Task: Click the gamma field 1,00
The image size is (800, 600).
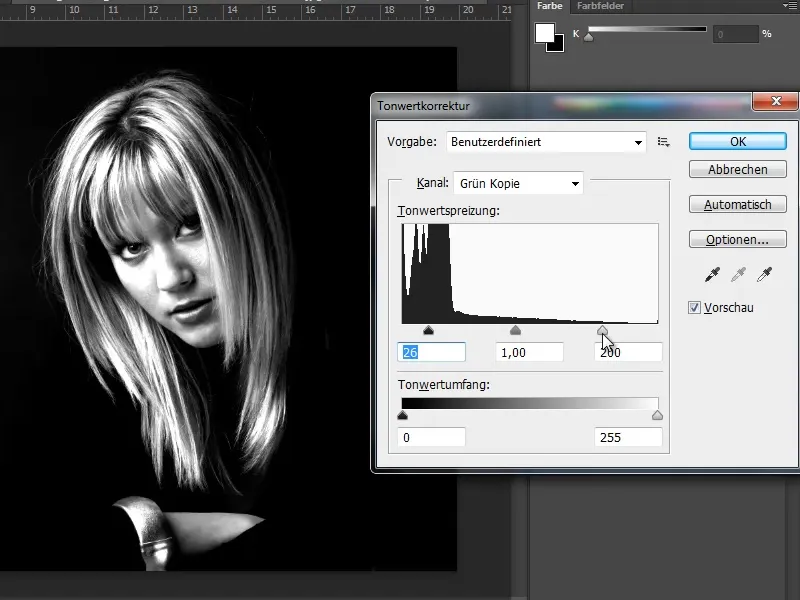Action: [530, 352]
